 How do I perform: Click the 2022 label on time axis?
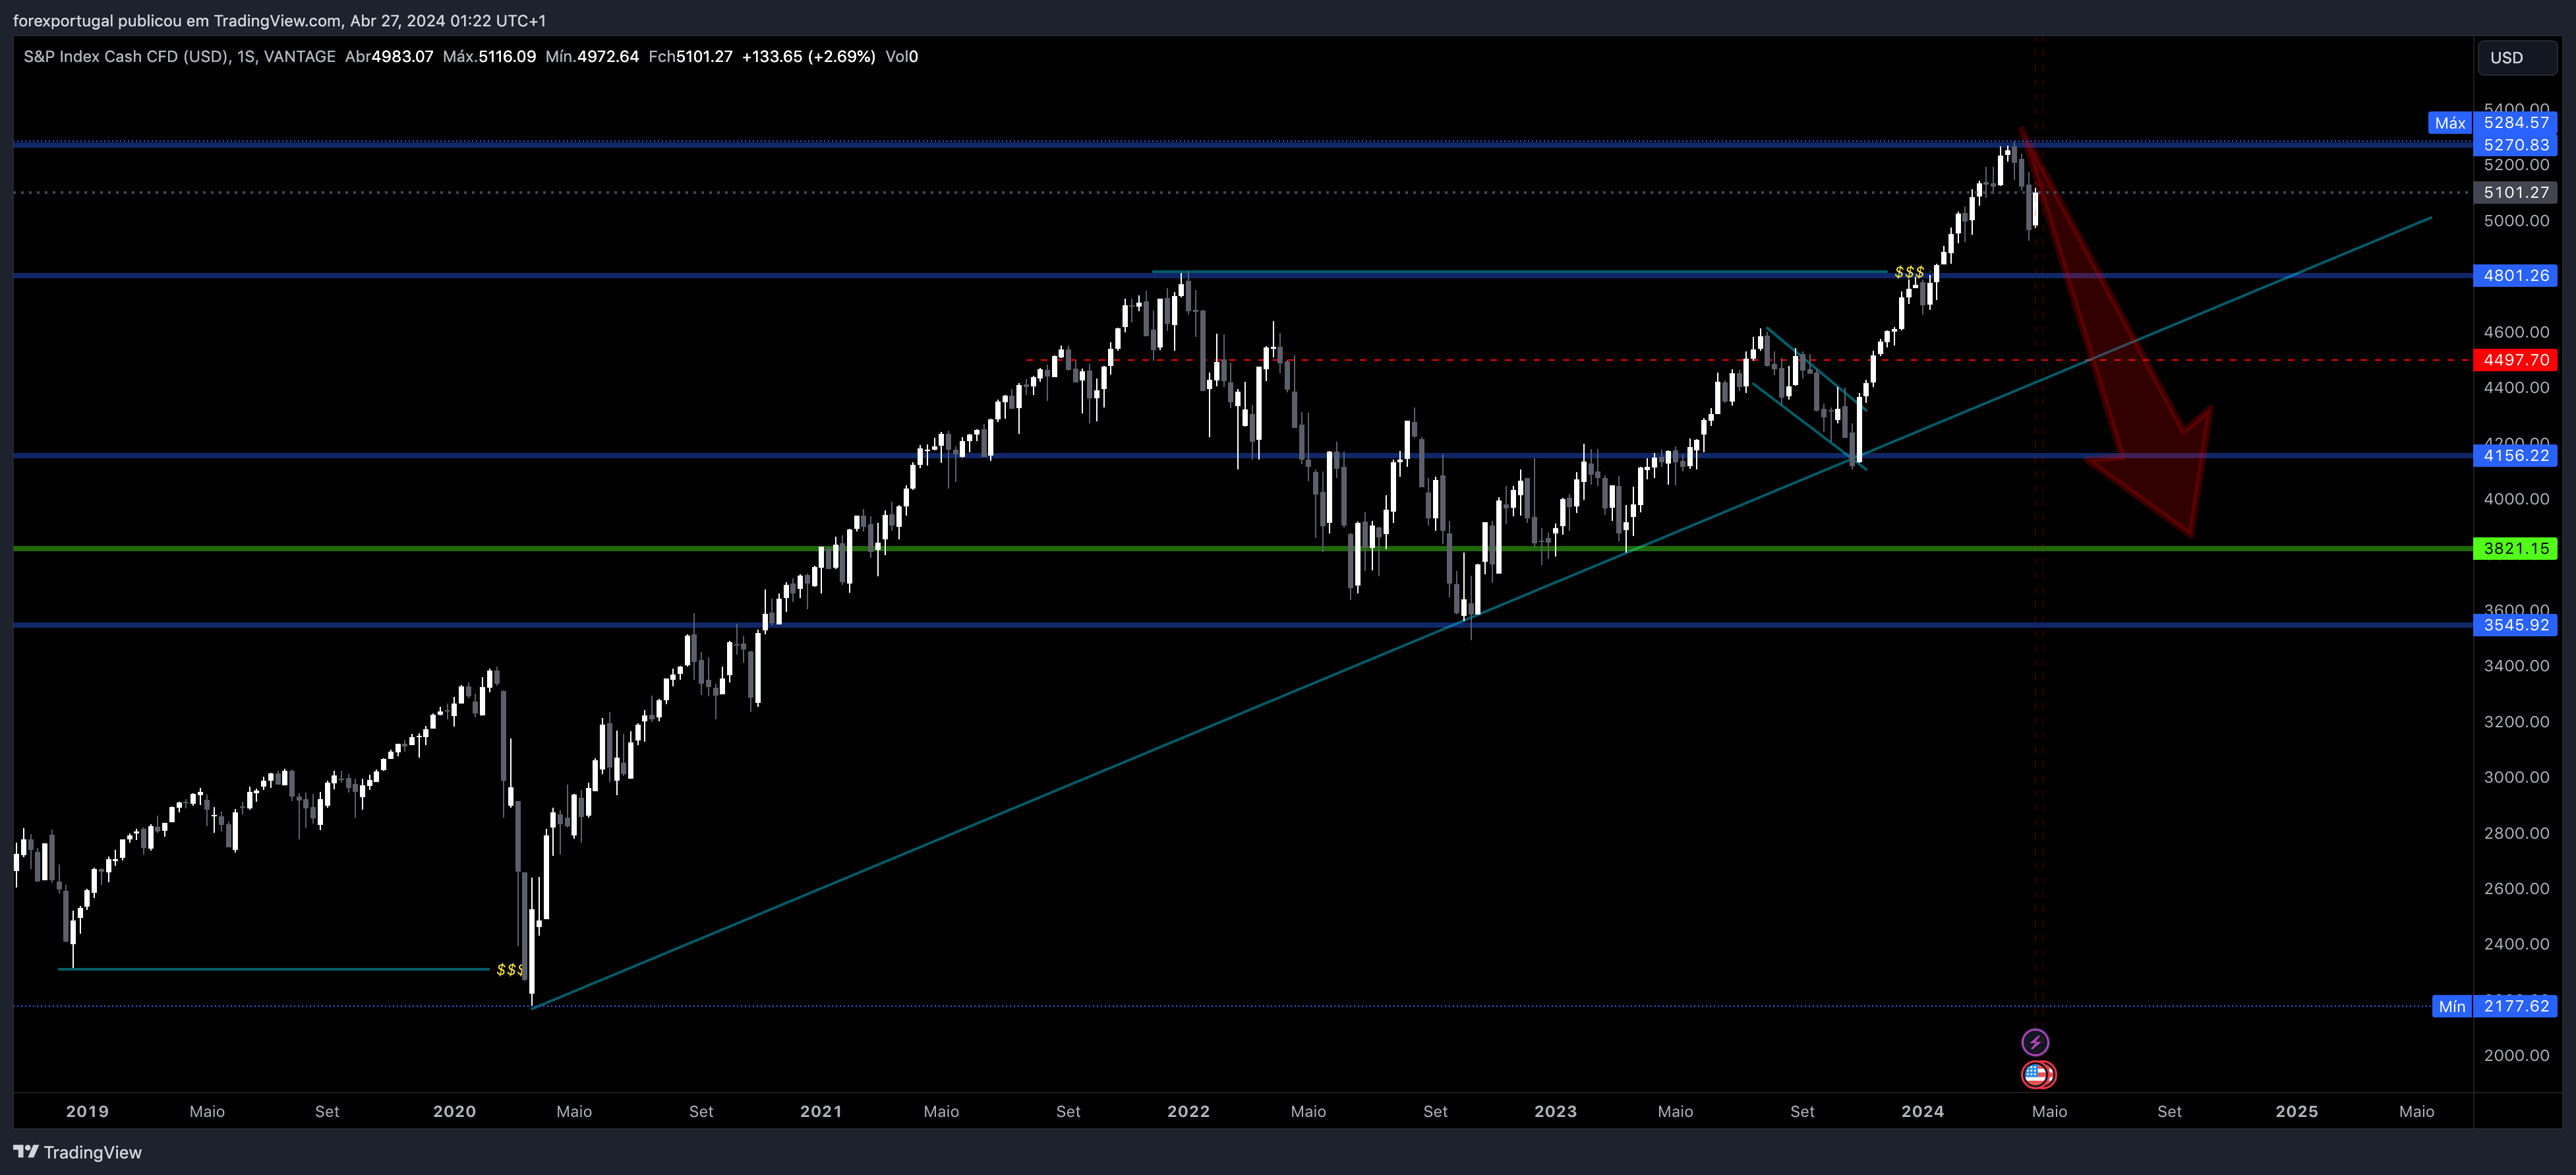1188,1111
